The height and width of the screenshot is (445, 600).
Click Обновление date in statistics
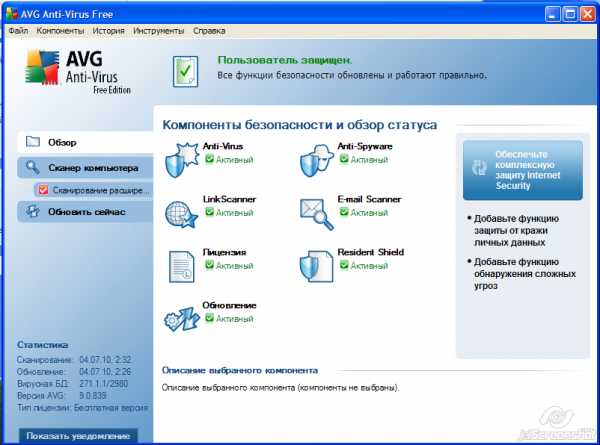pos(105,372)
